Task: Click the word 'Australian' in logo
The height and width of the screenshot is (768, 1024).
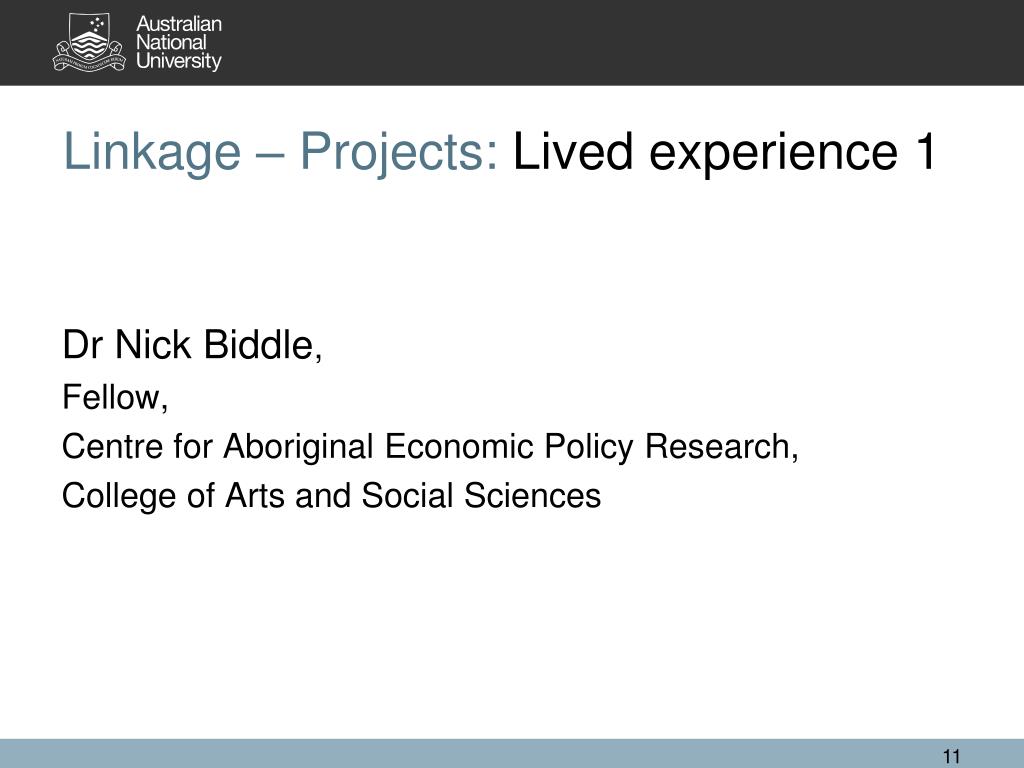Action: [x=179, y=24]
